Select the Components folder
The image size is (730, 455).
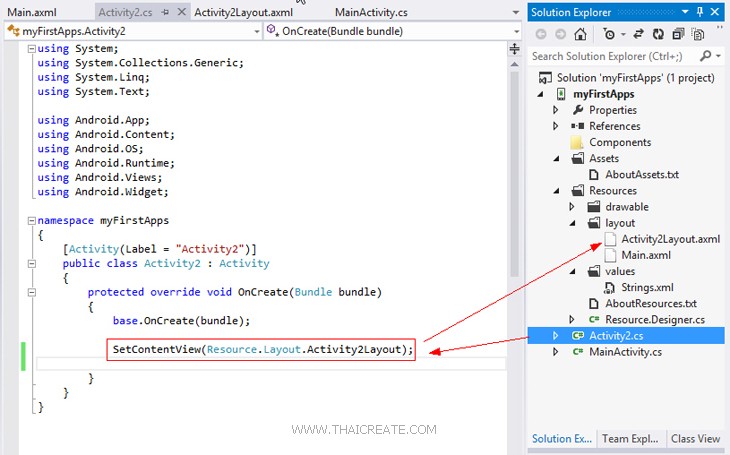pos(620,142)
